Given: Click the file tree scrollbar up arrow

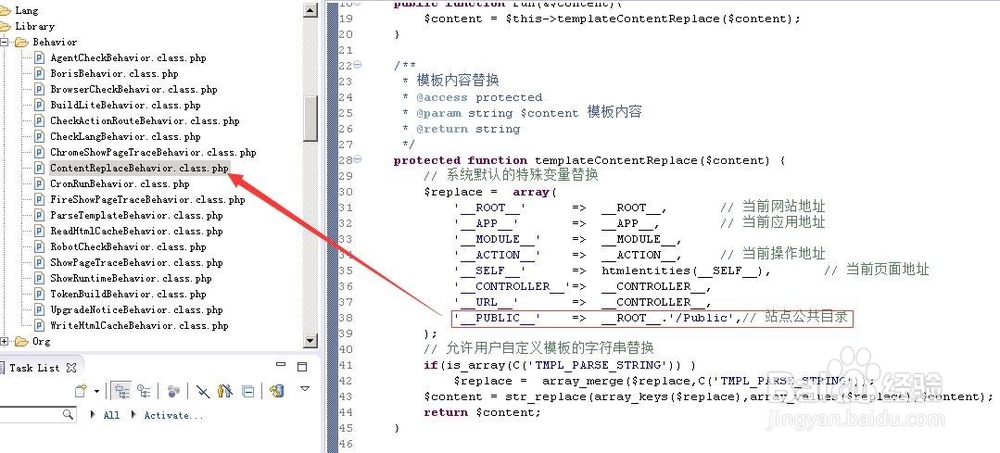Looking at the screenshot, I should [x=311, y=10].
